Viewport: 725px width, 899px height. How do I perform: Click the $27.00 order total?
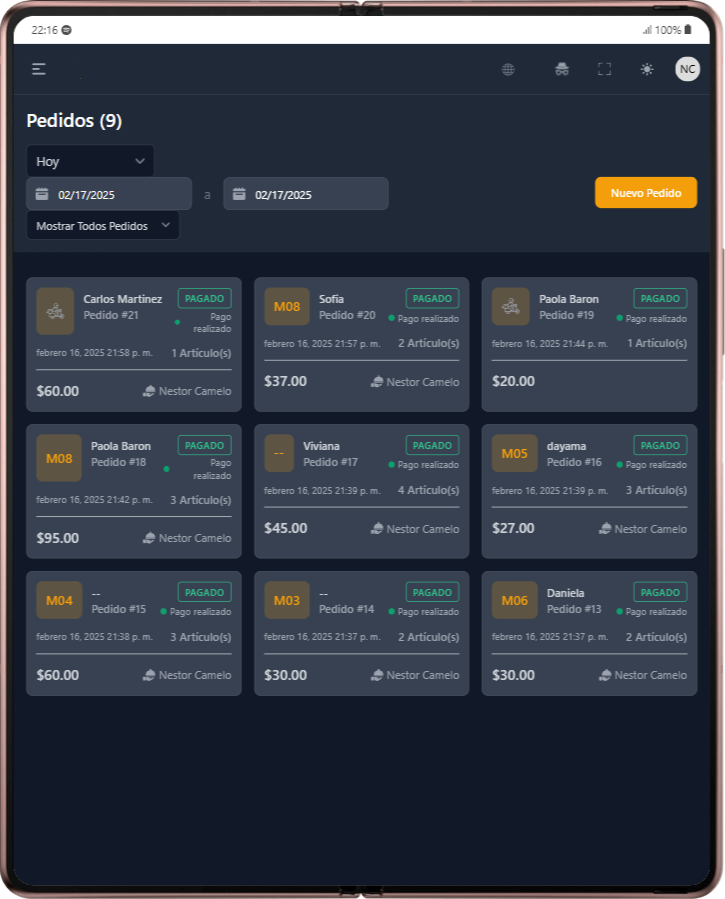tap(513, 528)
